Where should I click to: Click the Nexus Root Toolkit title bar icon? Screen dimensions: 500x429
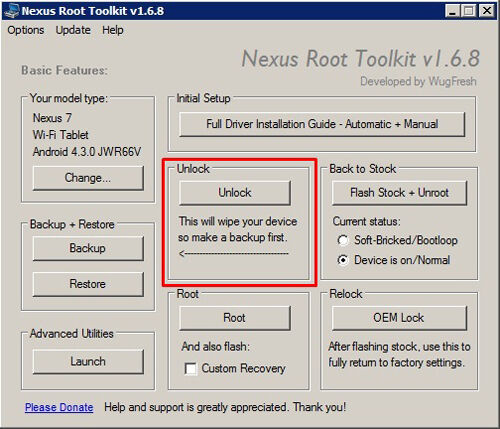12,11
